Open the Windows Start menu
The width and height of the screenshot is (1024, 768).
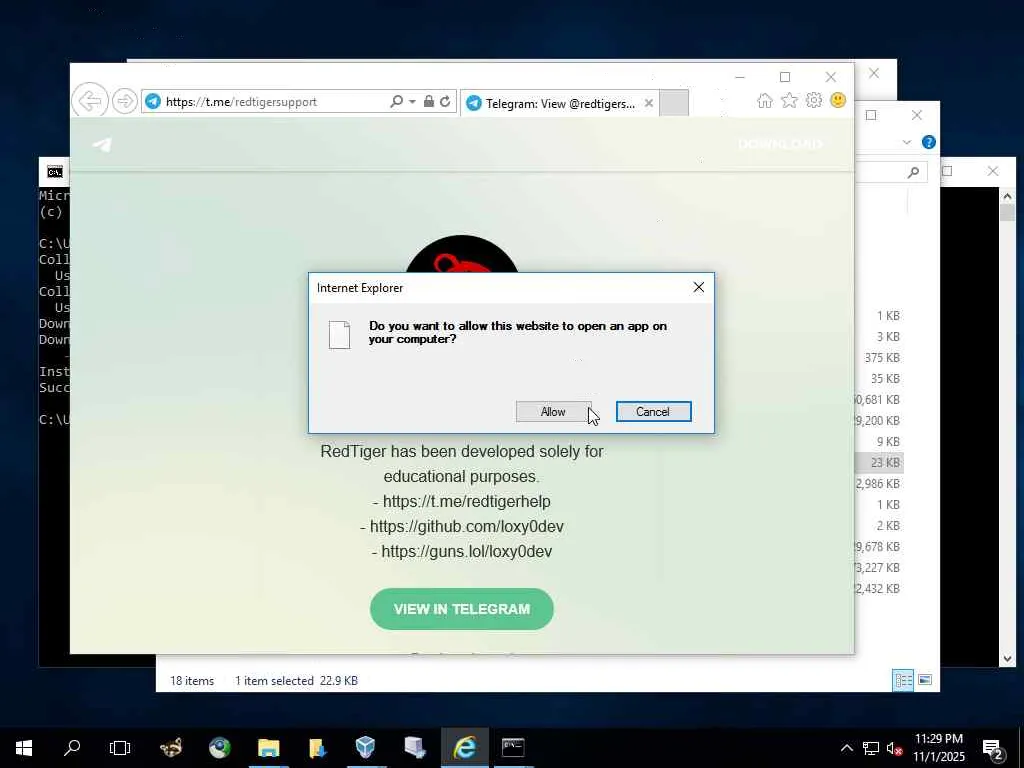click(24, 748)
